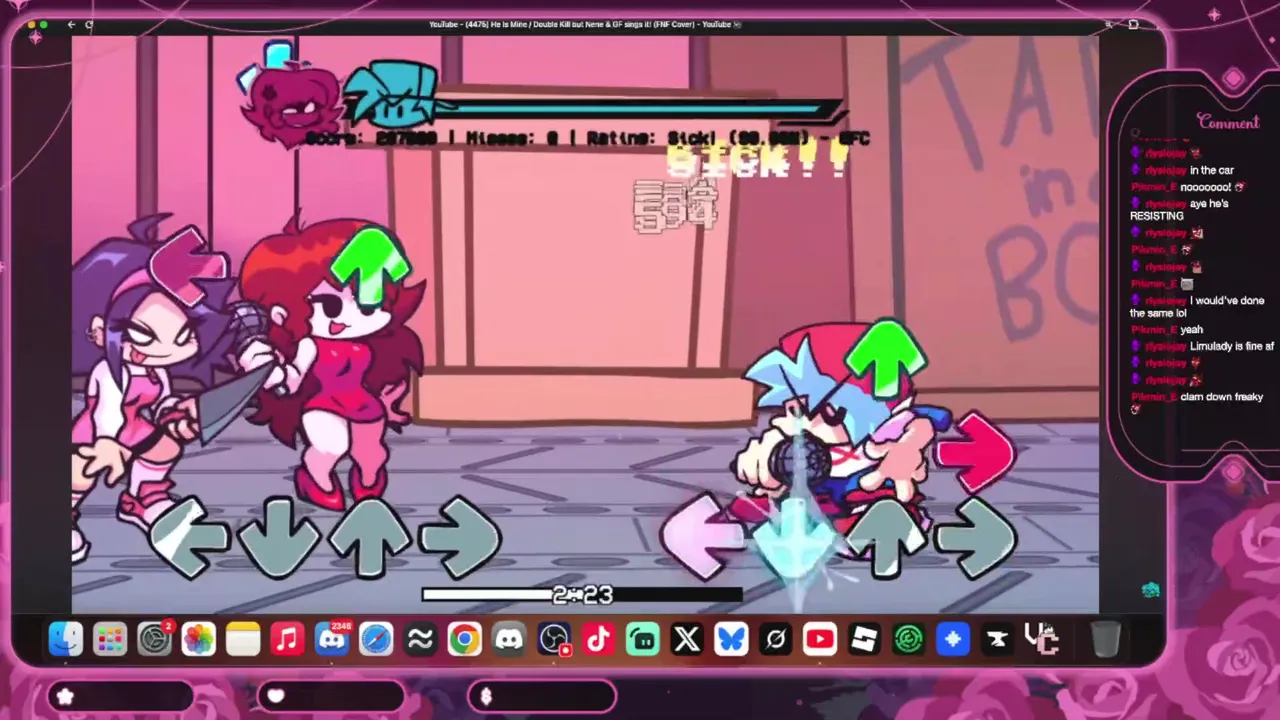Click the gameplay video to pause it
Image resolution: width=1280 pixels, height=720 pixels.
pyautogui.click(x=585, y=325)
